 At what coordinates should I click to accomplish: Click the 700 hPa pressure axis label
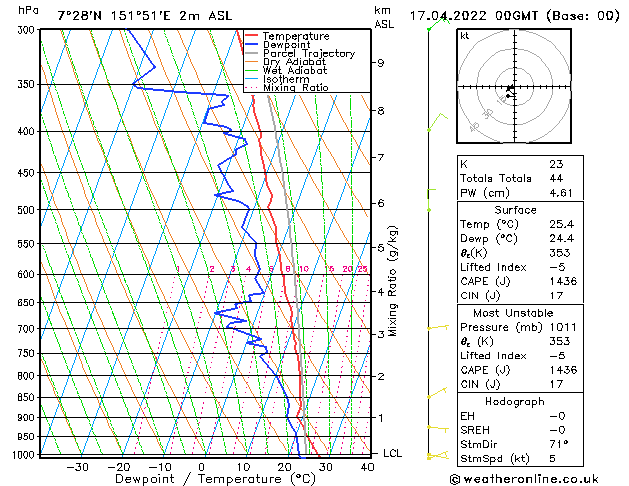coord(26,329)
